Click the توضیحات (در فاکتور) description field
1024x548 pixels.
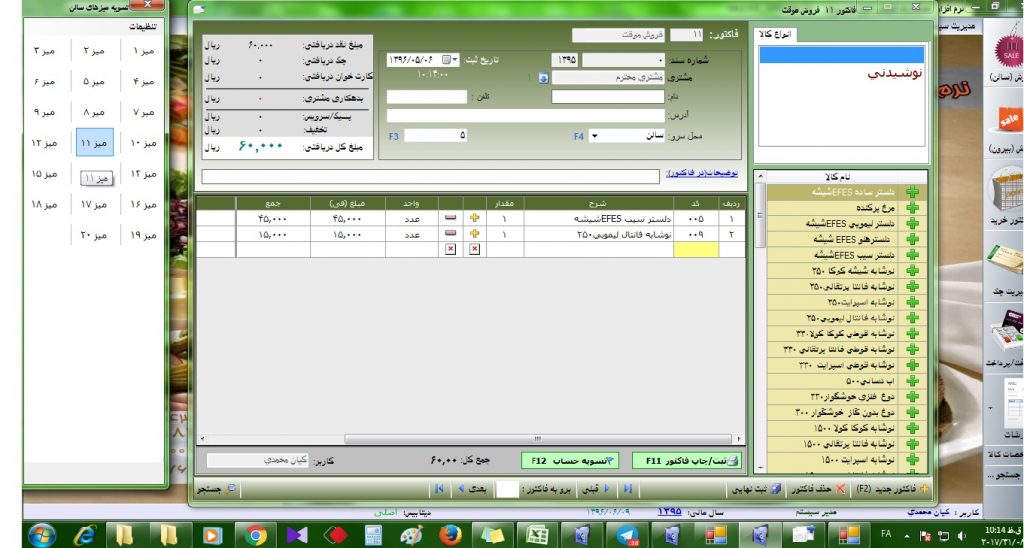pyautogui.click(x=430, y=177)
